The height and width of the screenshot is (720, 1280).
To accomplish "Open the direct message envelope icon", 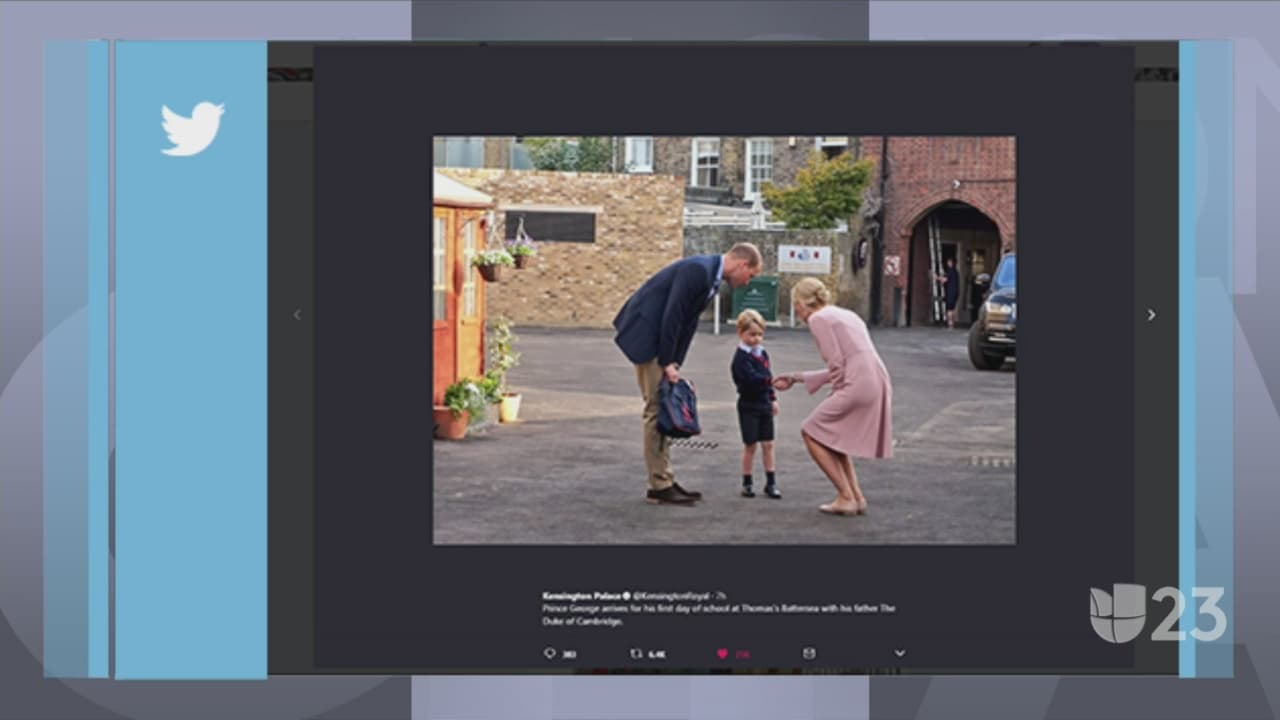I will point(809,653).
